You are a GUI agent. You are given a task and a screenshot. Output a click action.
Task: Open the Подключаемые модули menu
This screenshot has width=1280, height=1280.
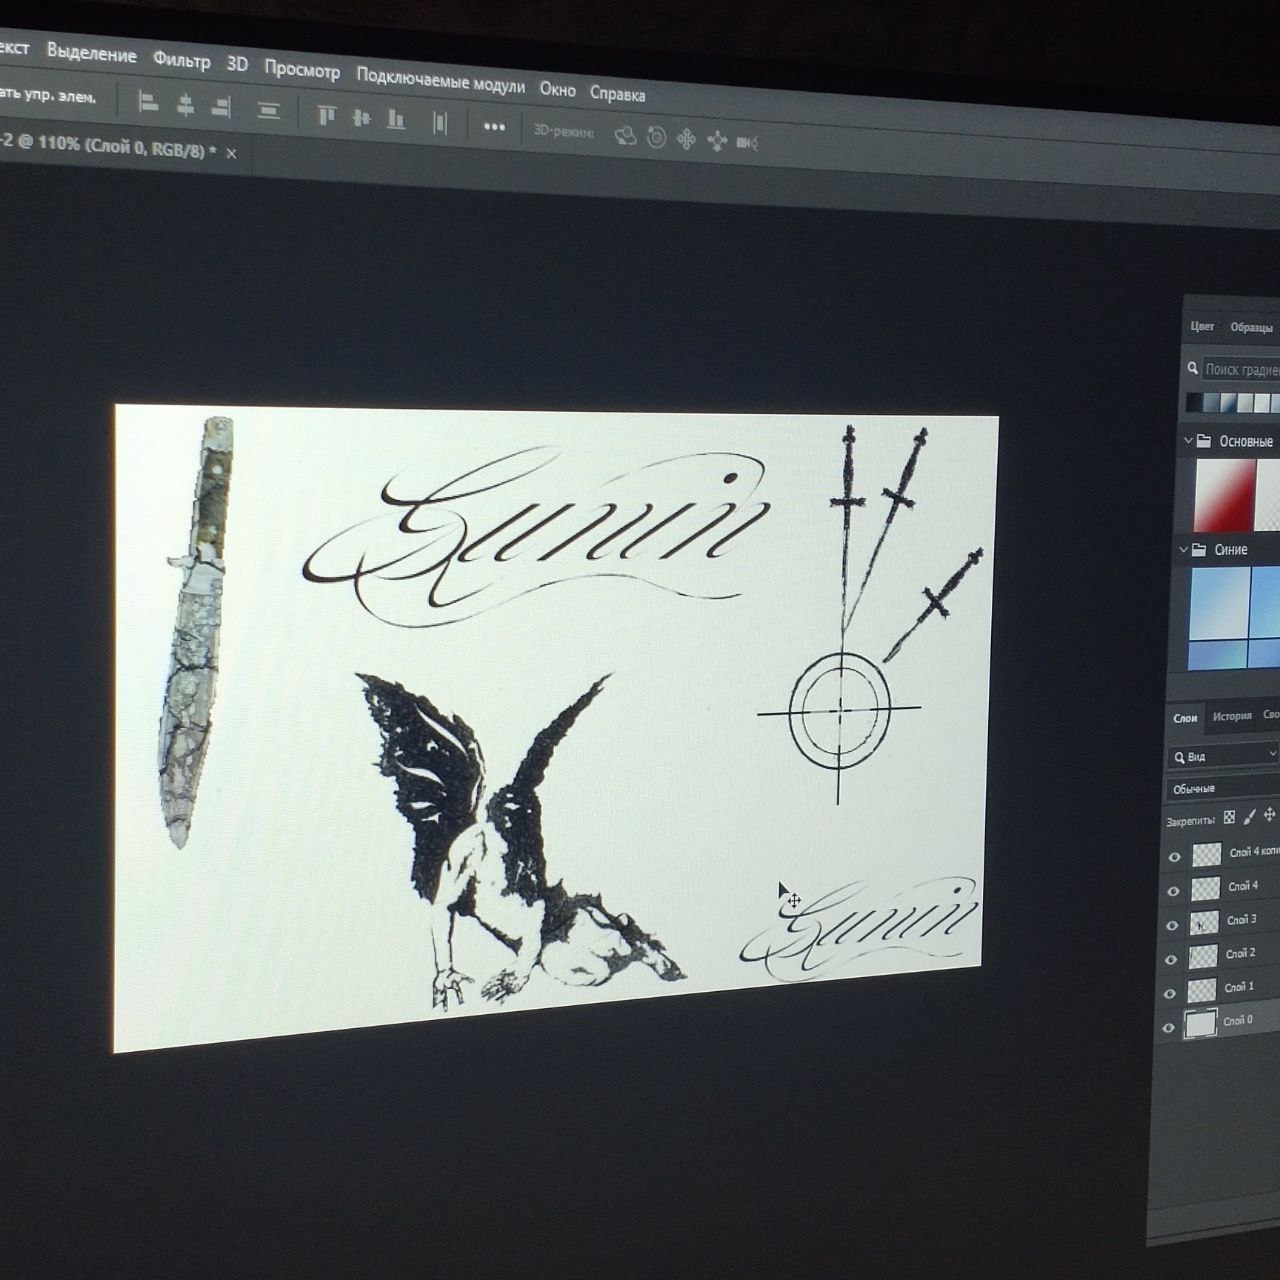(440, 80)
